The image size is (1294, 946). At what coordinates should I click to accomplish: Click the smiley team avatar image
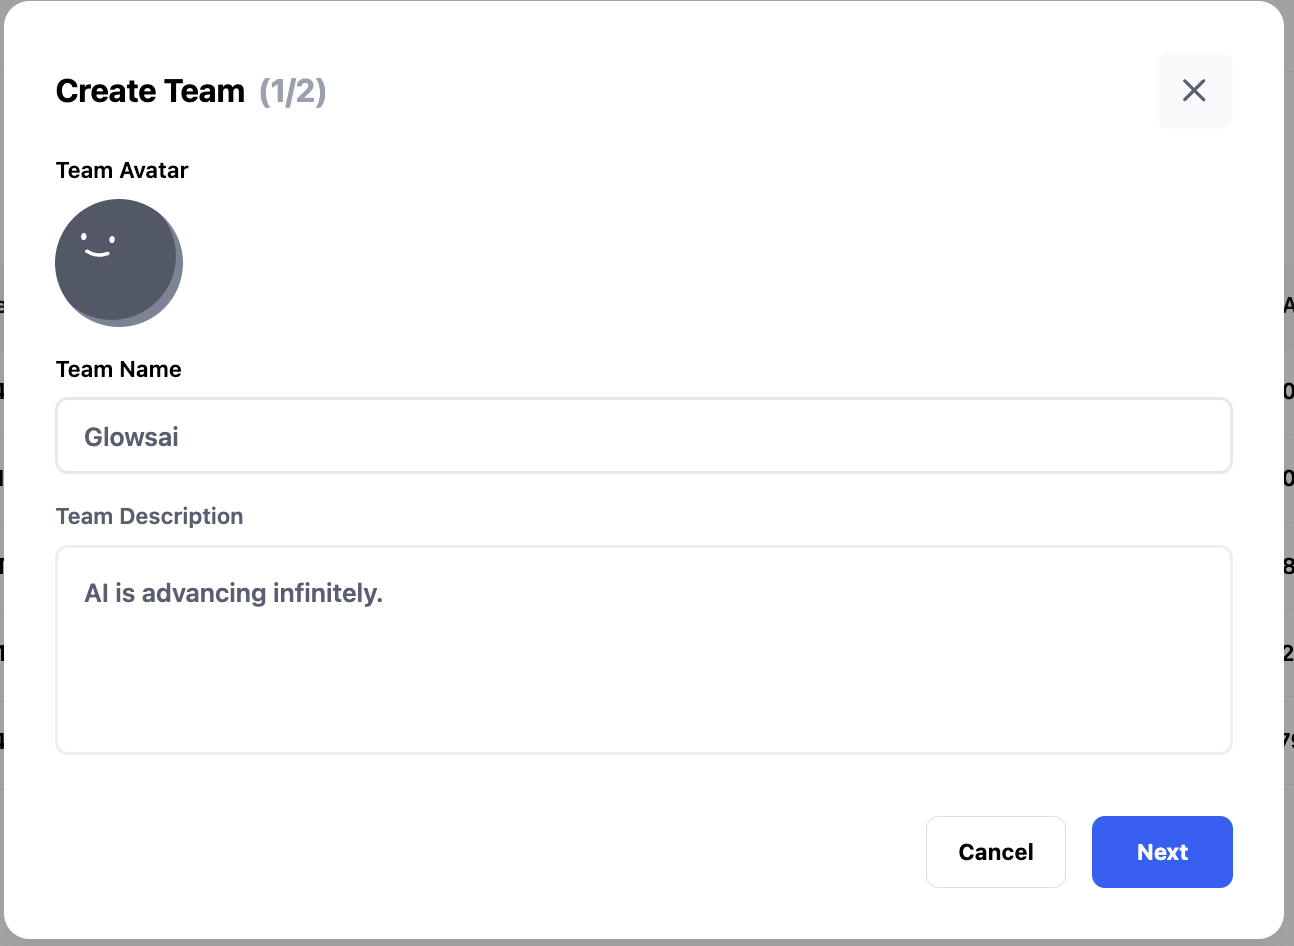(x=119, y=263)
